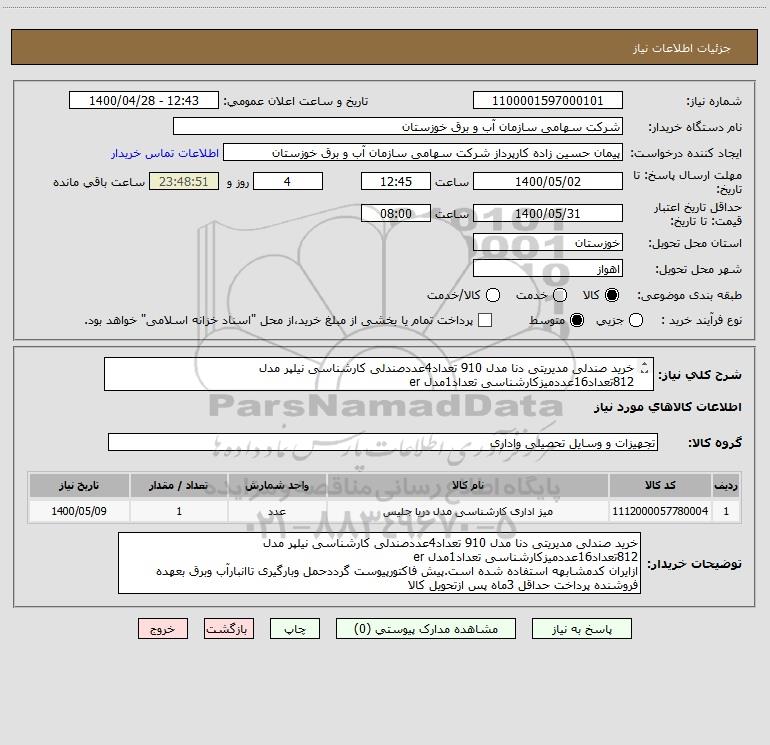Click the ایجاد کننده درخواست field
This screenshot has width=770, height=745.
click(423, 152)
